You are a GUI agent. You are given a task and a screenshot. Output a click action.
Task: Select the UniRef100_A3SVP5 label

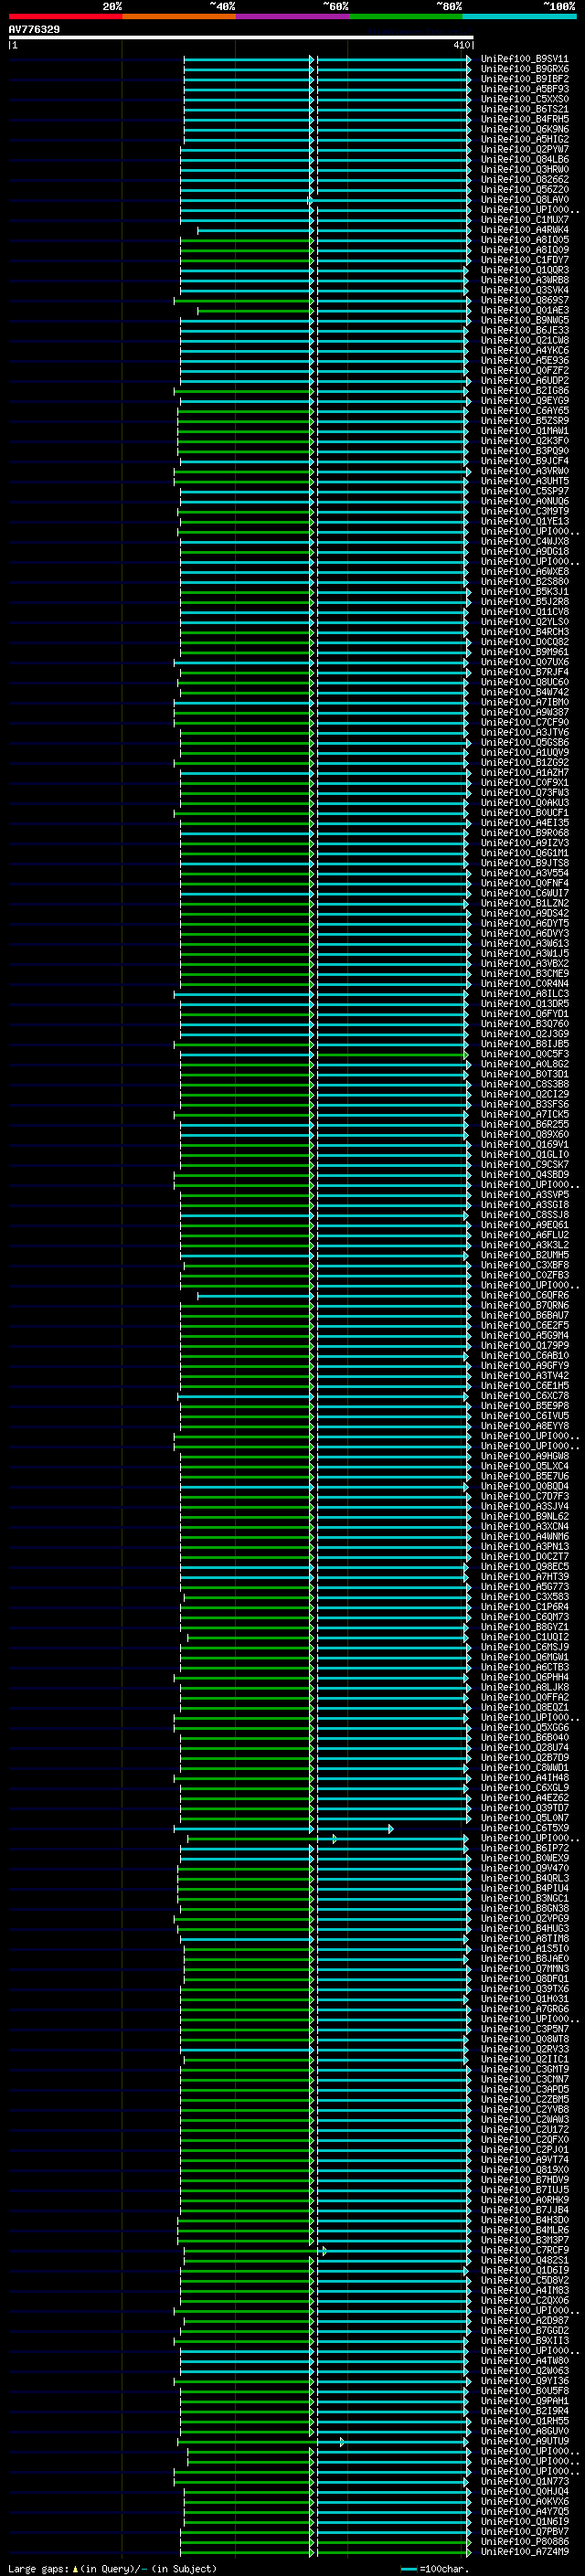coord(525,1195)
